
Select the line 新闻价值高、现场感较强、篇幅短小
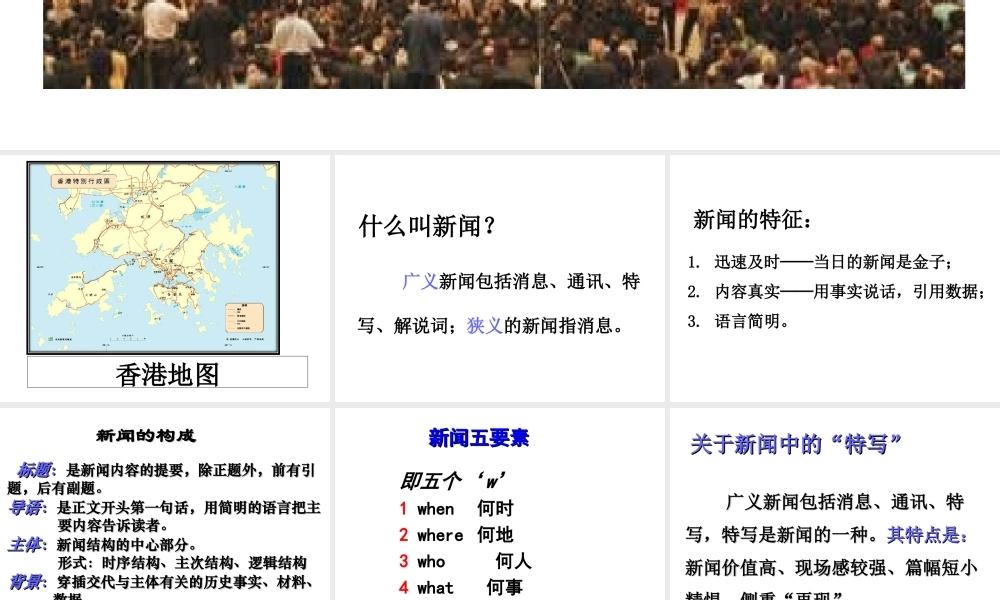(832, 567)
